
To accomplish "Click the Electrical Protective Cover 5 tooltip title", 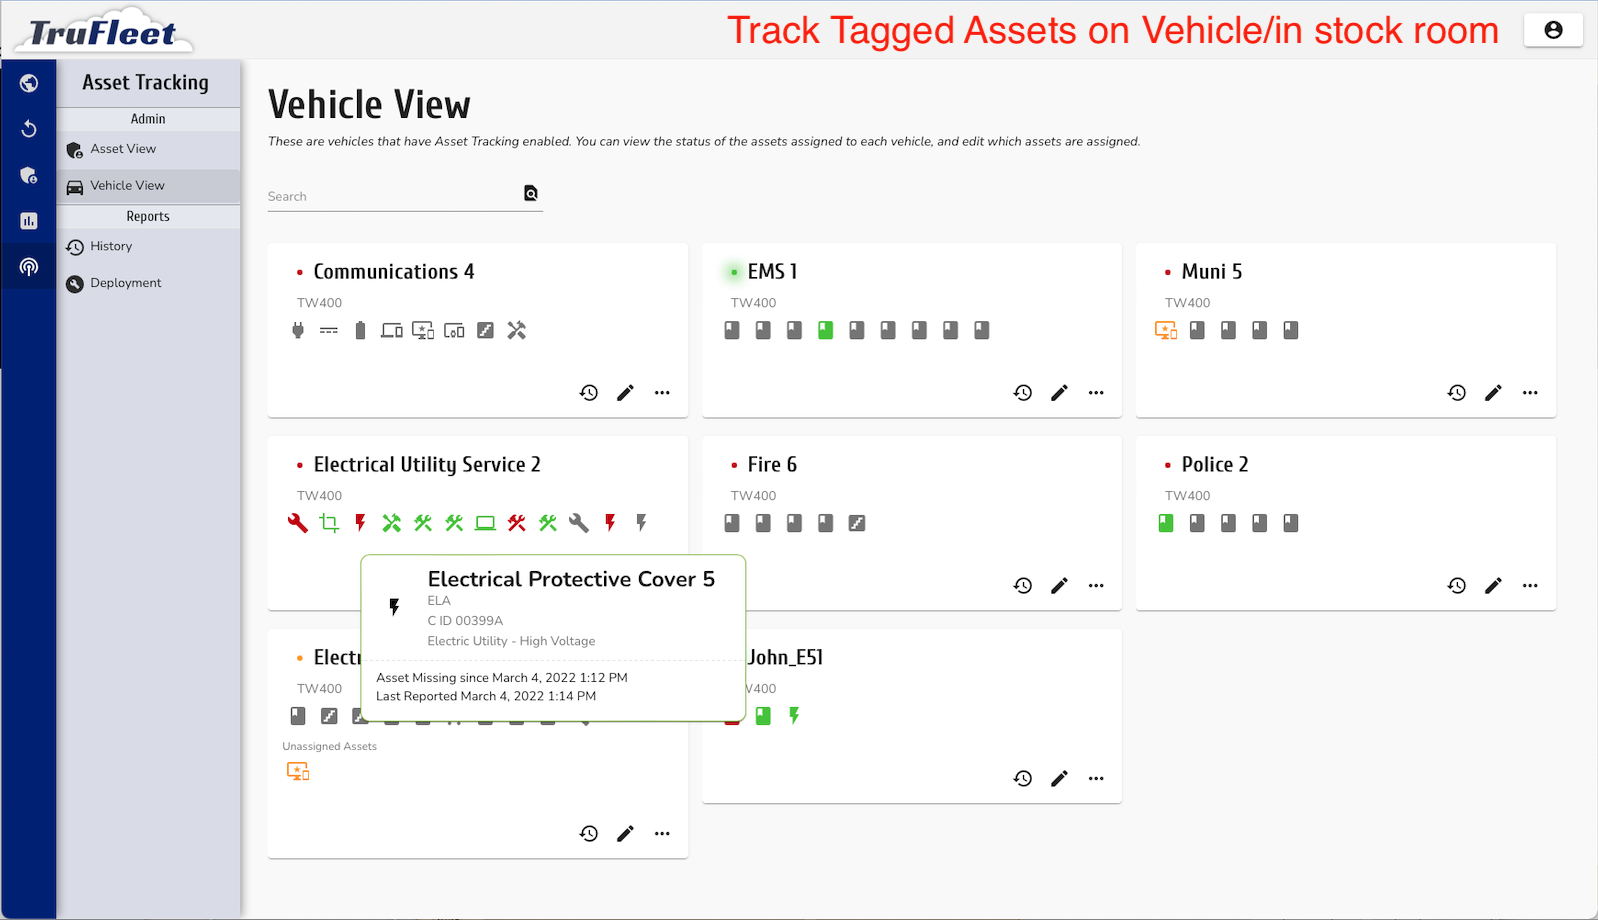I will [x=571, y=579].
